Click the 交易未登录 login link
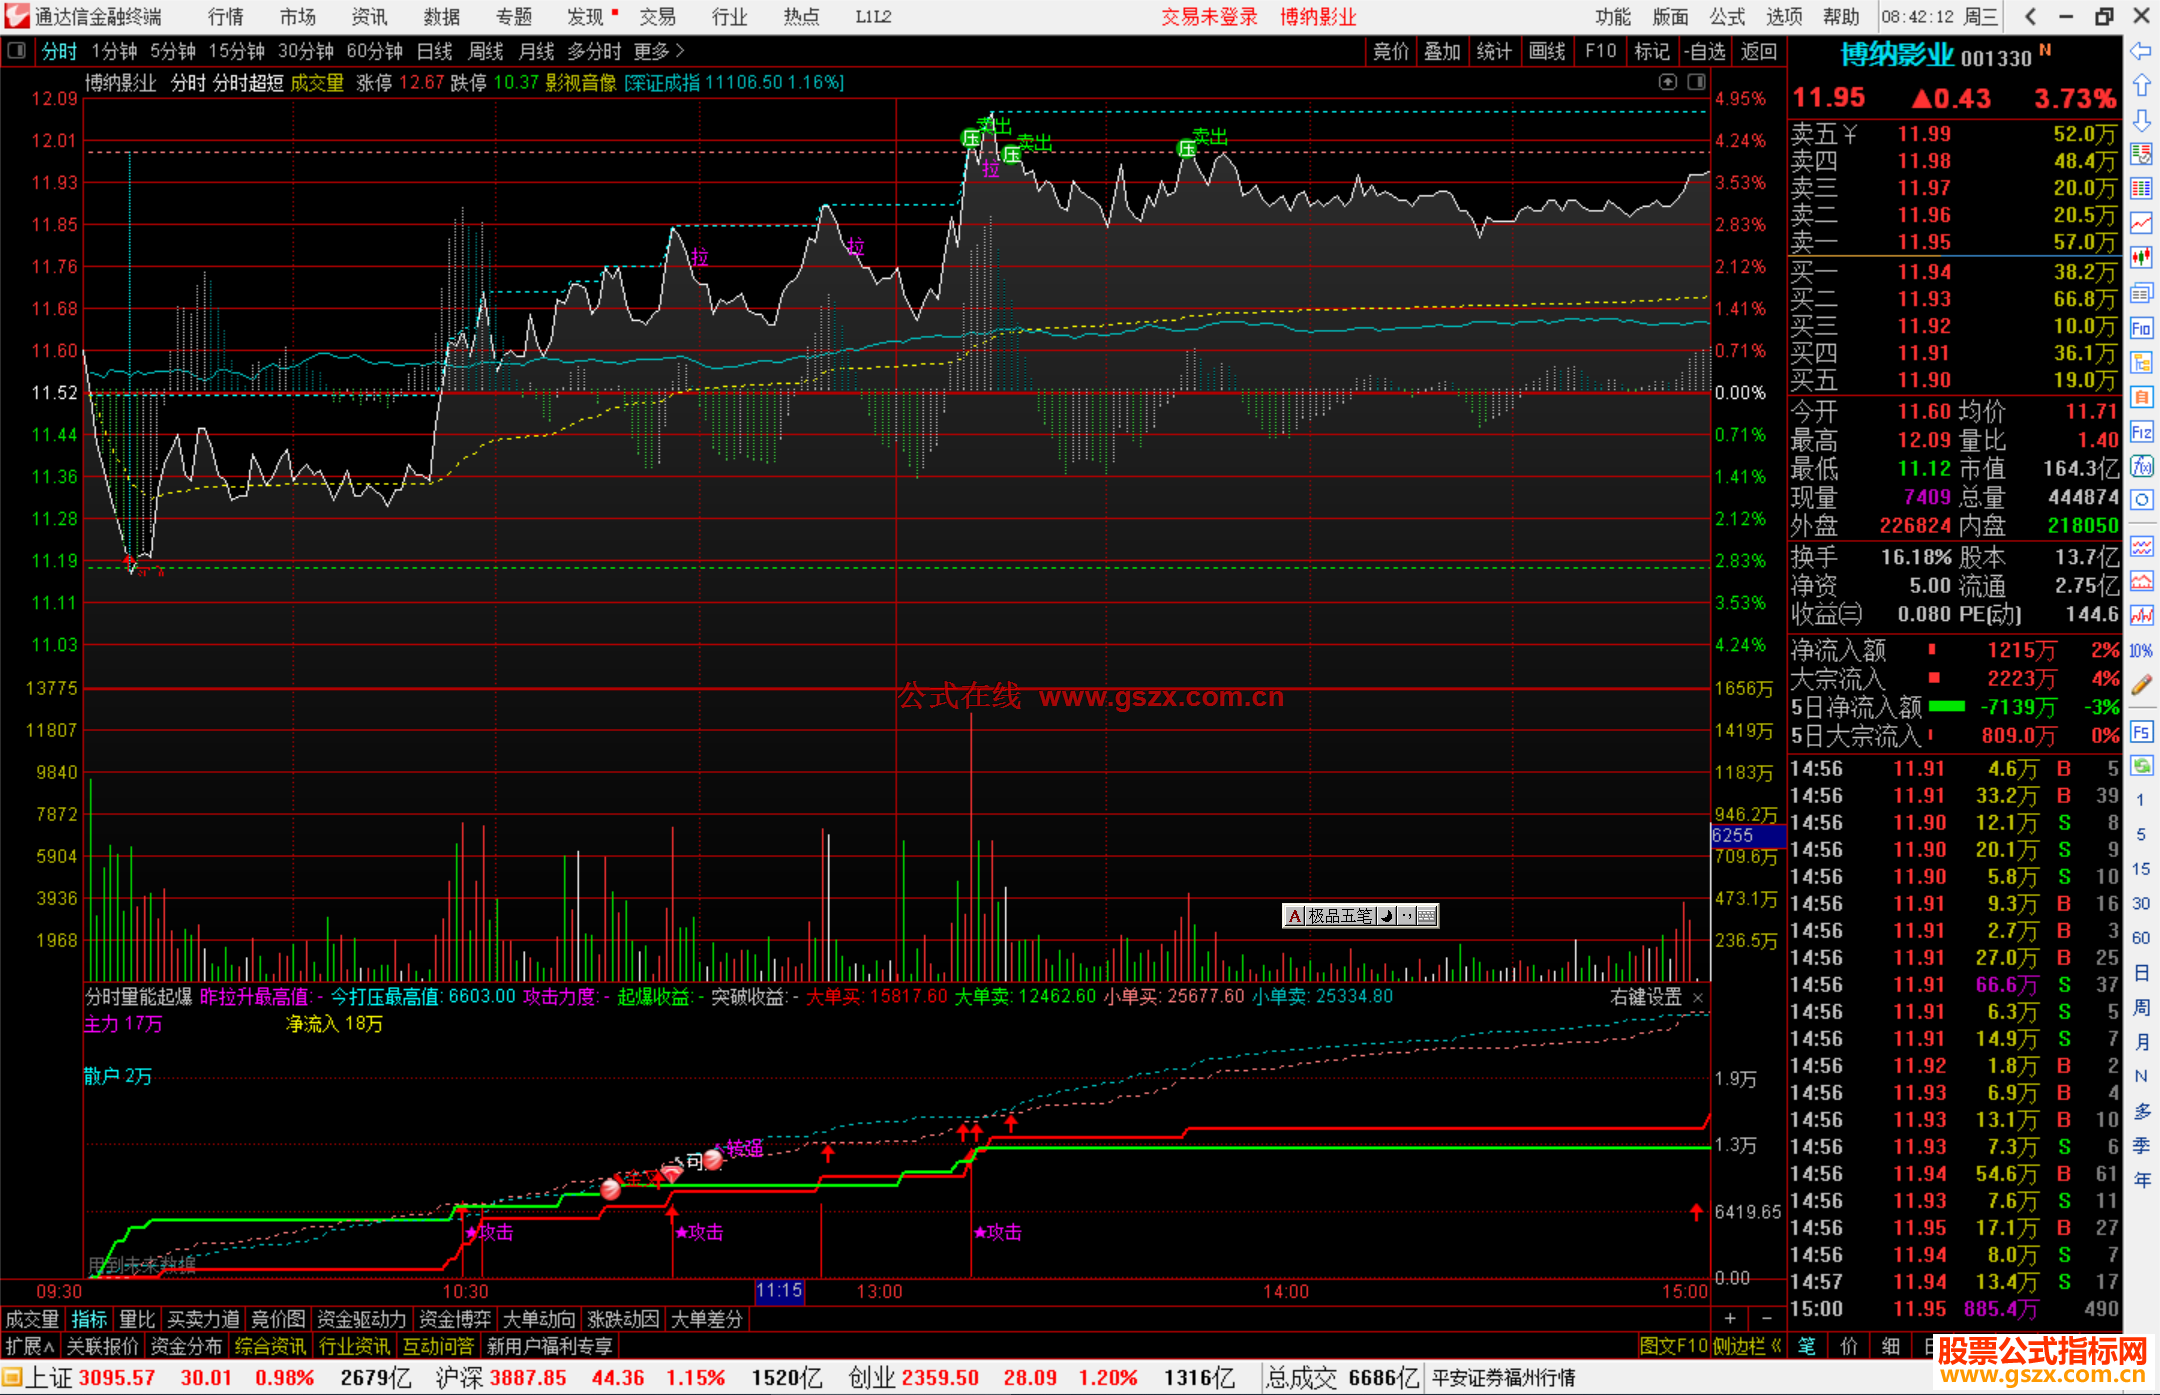The width and height of the screenshot is (2160, 1395). pyautogui.click(x=1209, y=17)
